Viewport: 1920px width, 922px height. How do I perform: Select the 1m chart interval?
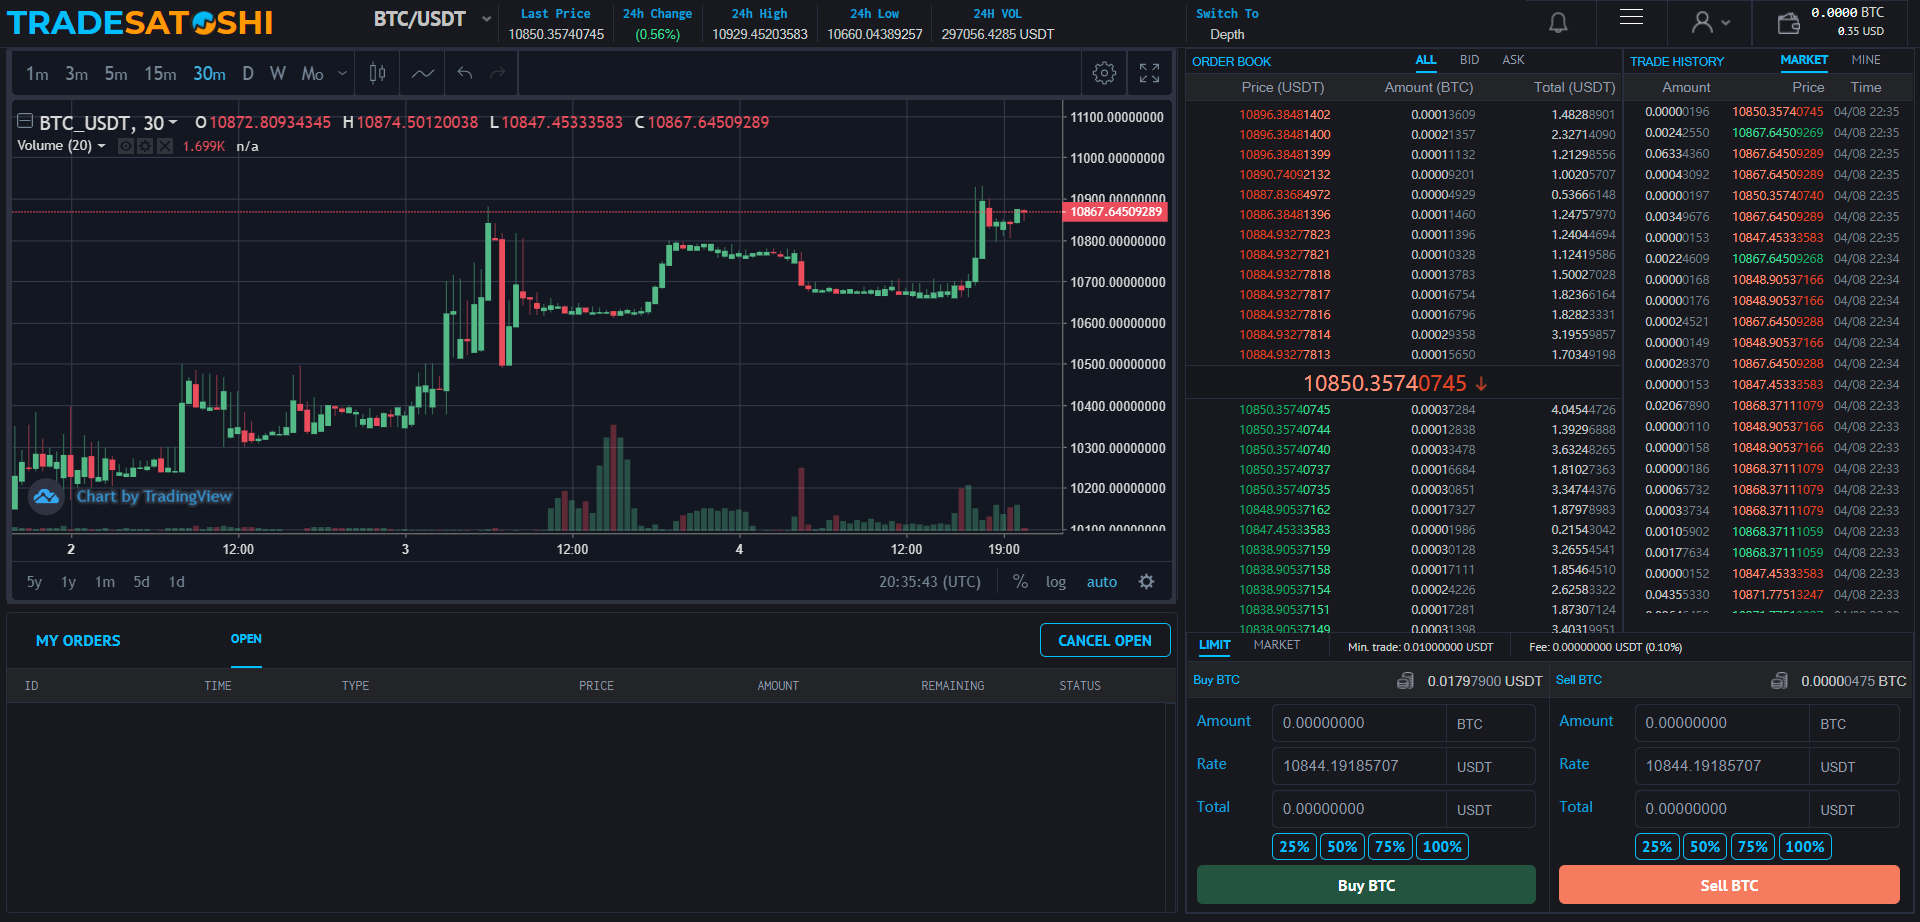[x=37, y=74]
